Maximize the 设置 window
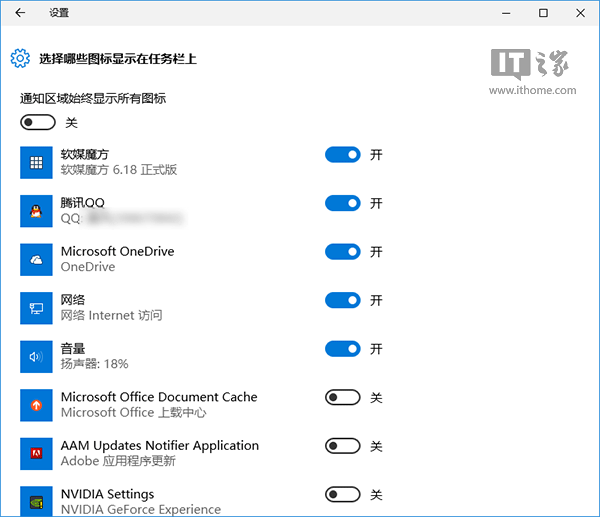Viewport: 600px width, 517px height. (543, 13)
